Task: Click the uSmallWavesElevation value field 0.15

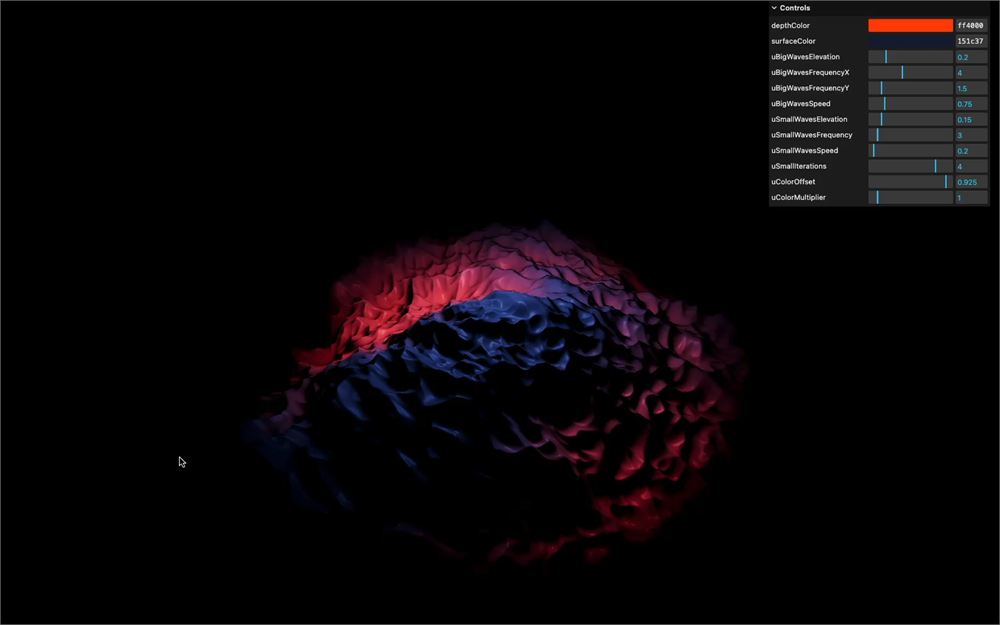Action: click(x=971, y=119)
